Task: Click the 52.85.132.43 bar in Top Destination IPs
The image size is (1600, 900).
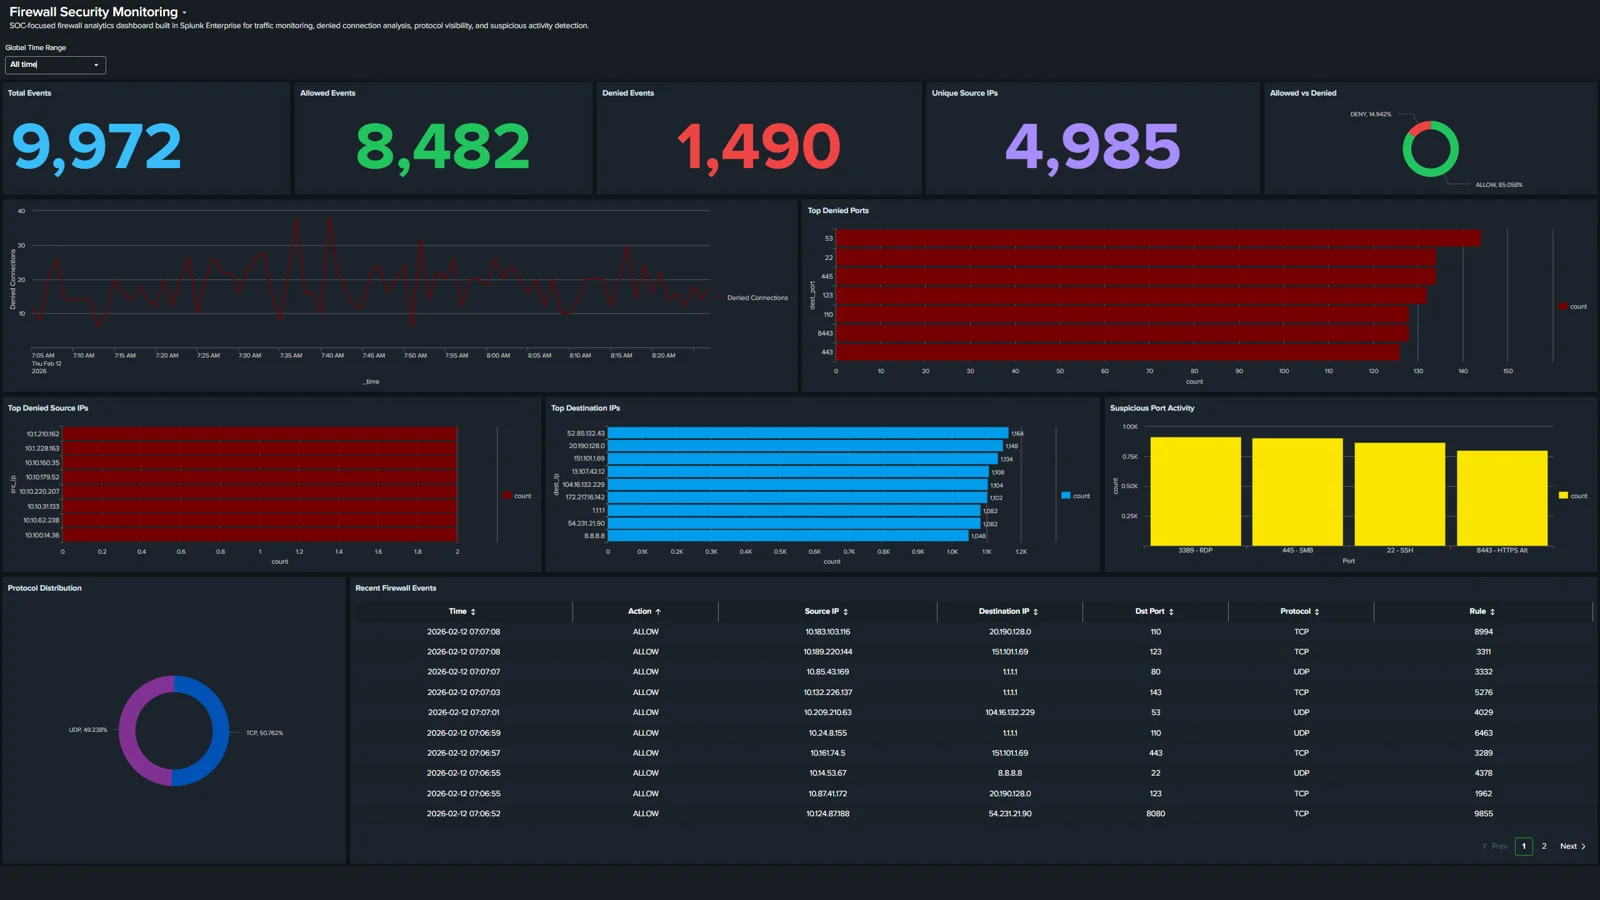Action: 808,433
